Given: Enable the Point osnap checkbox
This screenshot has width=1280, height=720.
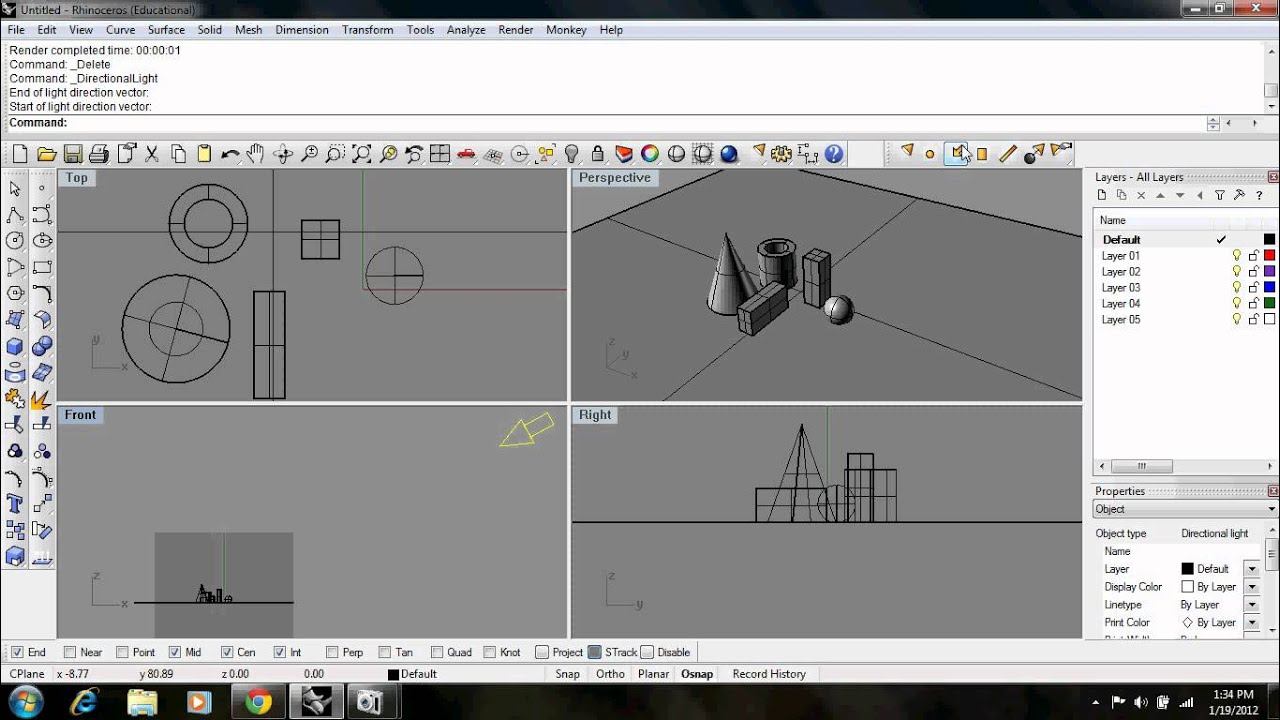Looking at the screenshot, I should [x=122, y=652].
